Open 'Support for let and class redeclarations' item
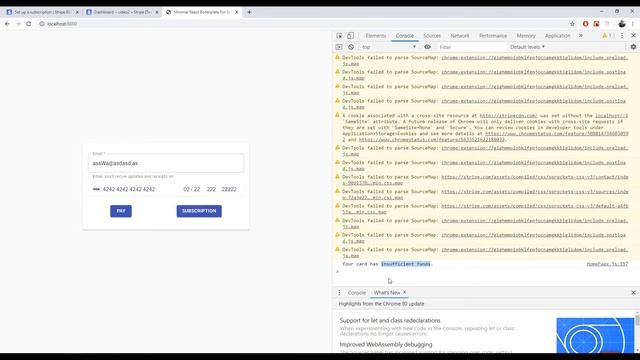The width and height of the screenshot is (640, 360). pyautogui.click(x=390, y=320)
